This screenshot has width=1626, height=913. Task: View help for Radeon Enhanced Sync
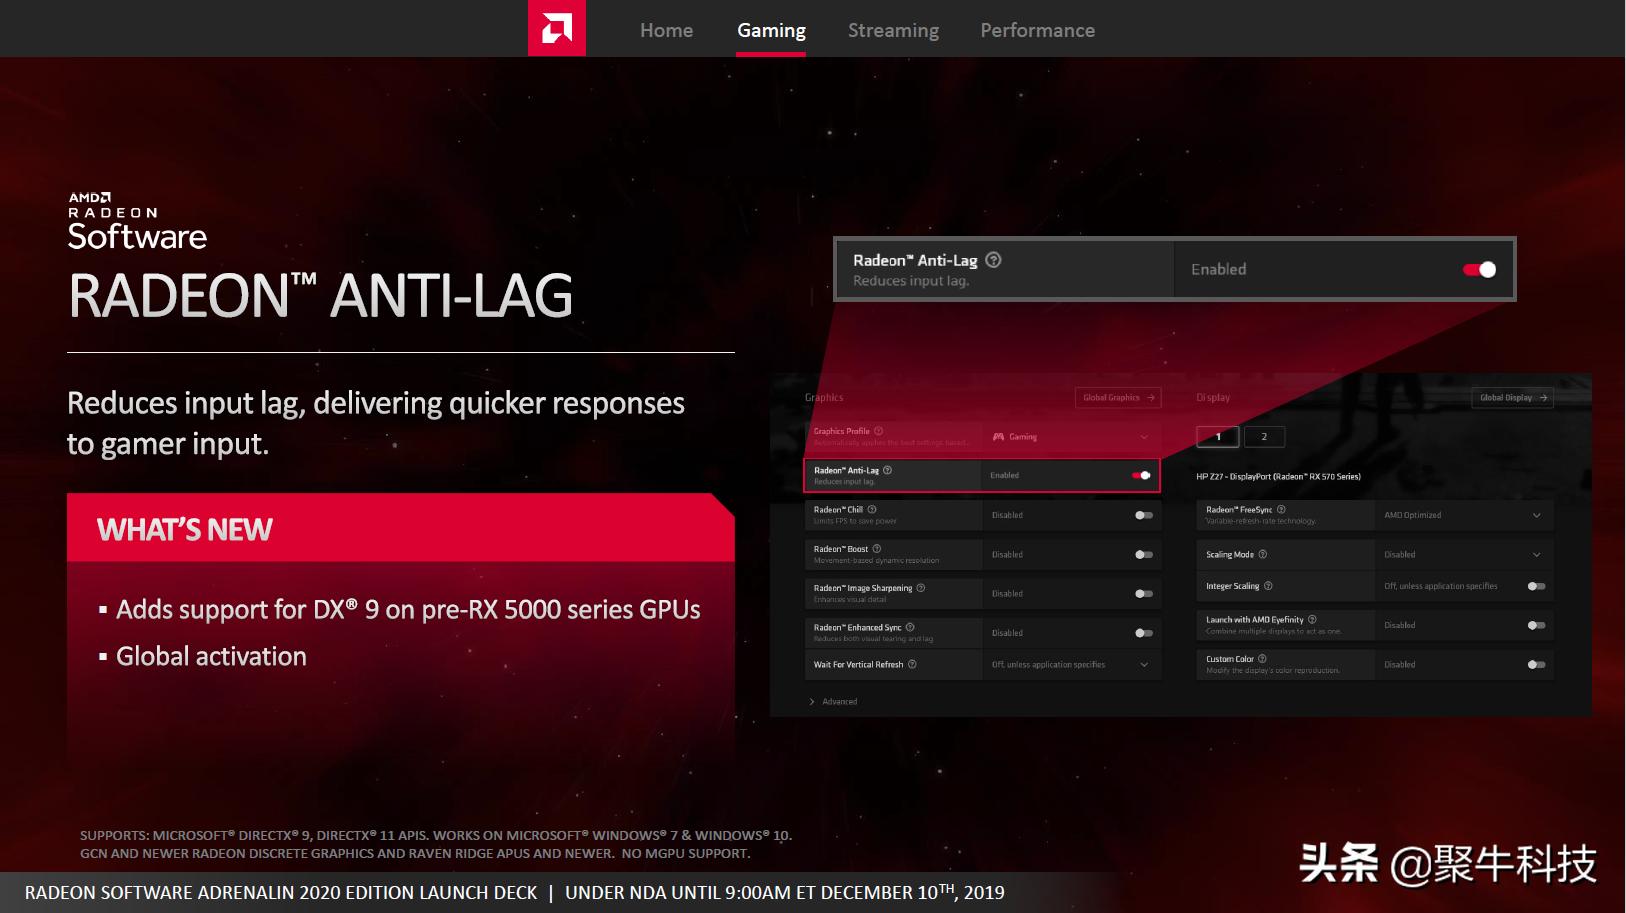click(910, 627)
